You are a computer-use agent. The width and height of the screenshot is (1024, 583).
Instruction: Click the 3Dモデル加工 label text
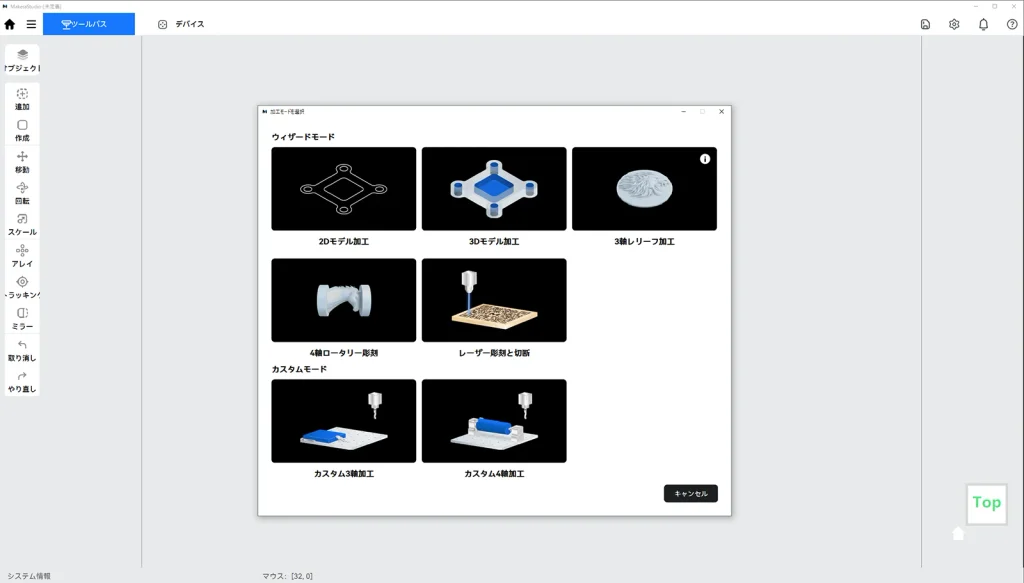point(494,242)
